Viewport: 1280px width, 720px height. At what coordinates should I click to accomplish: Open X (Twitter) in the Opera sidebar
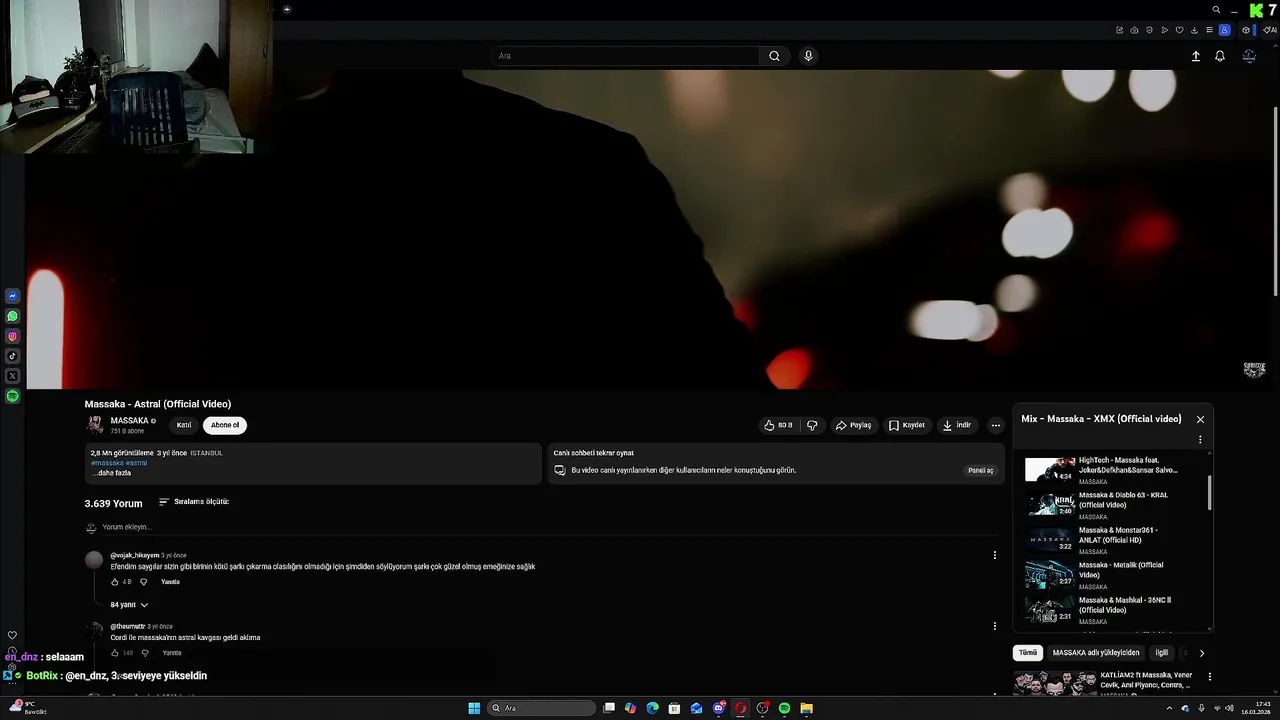(x=13, y=376)
